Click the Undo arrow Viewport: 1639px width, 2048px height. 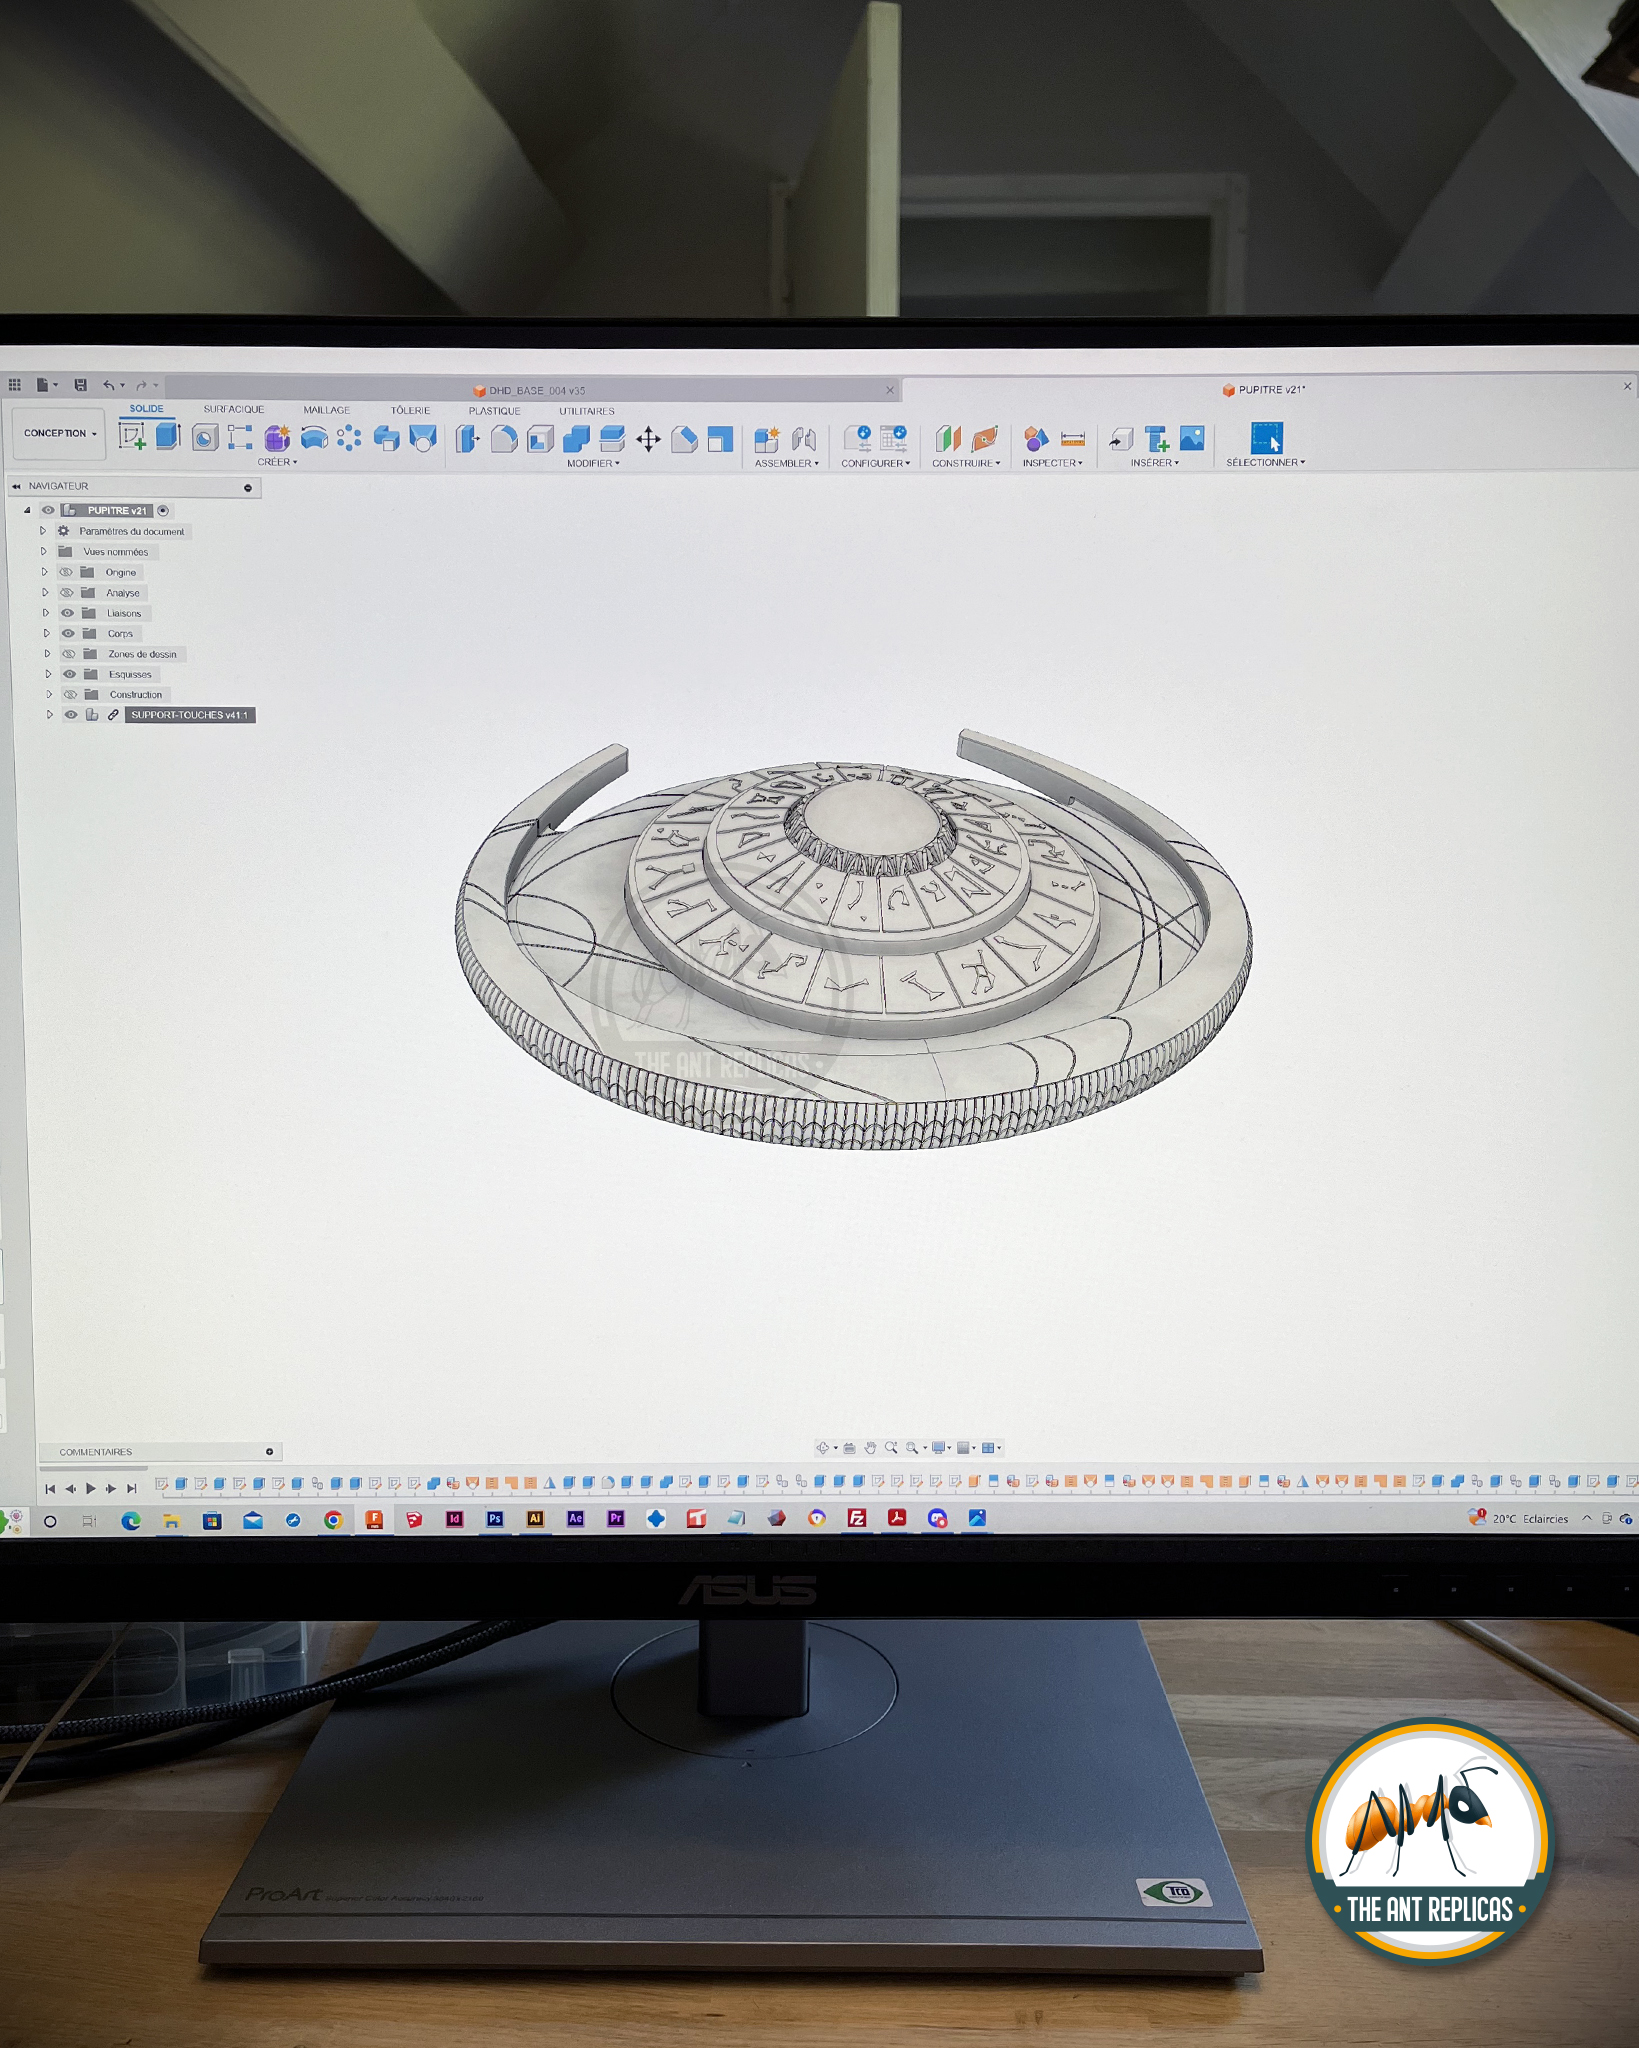[108, 385]
